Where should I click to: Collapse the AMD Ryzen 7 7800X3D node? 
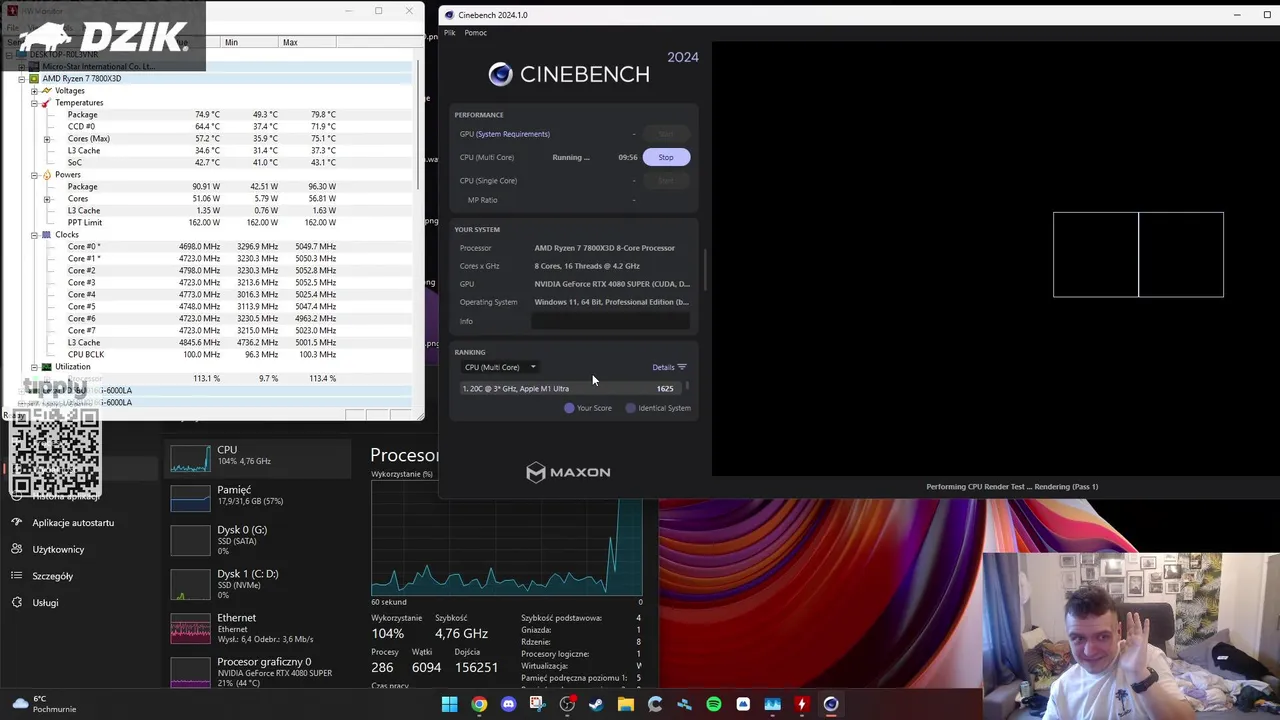(x=22, y=79)
